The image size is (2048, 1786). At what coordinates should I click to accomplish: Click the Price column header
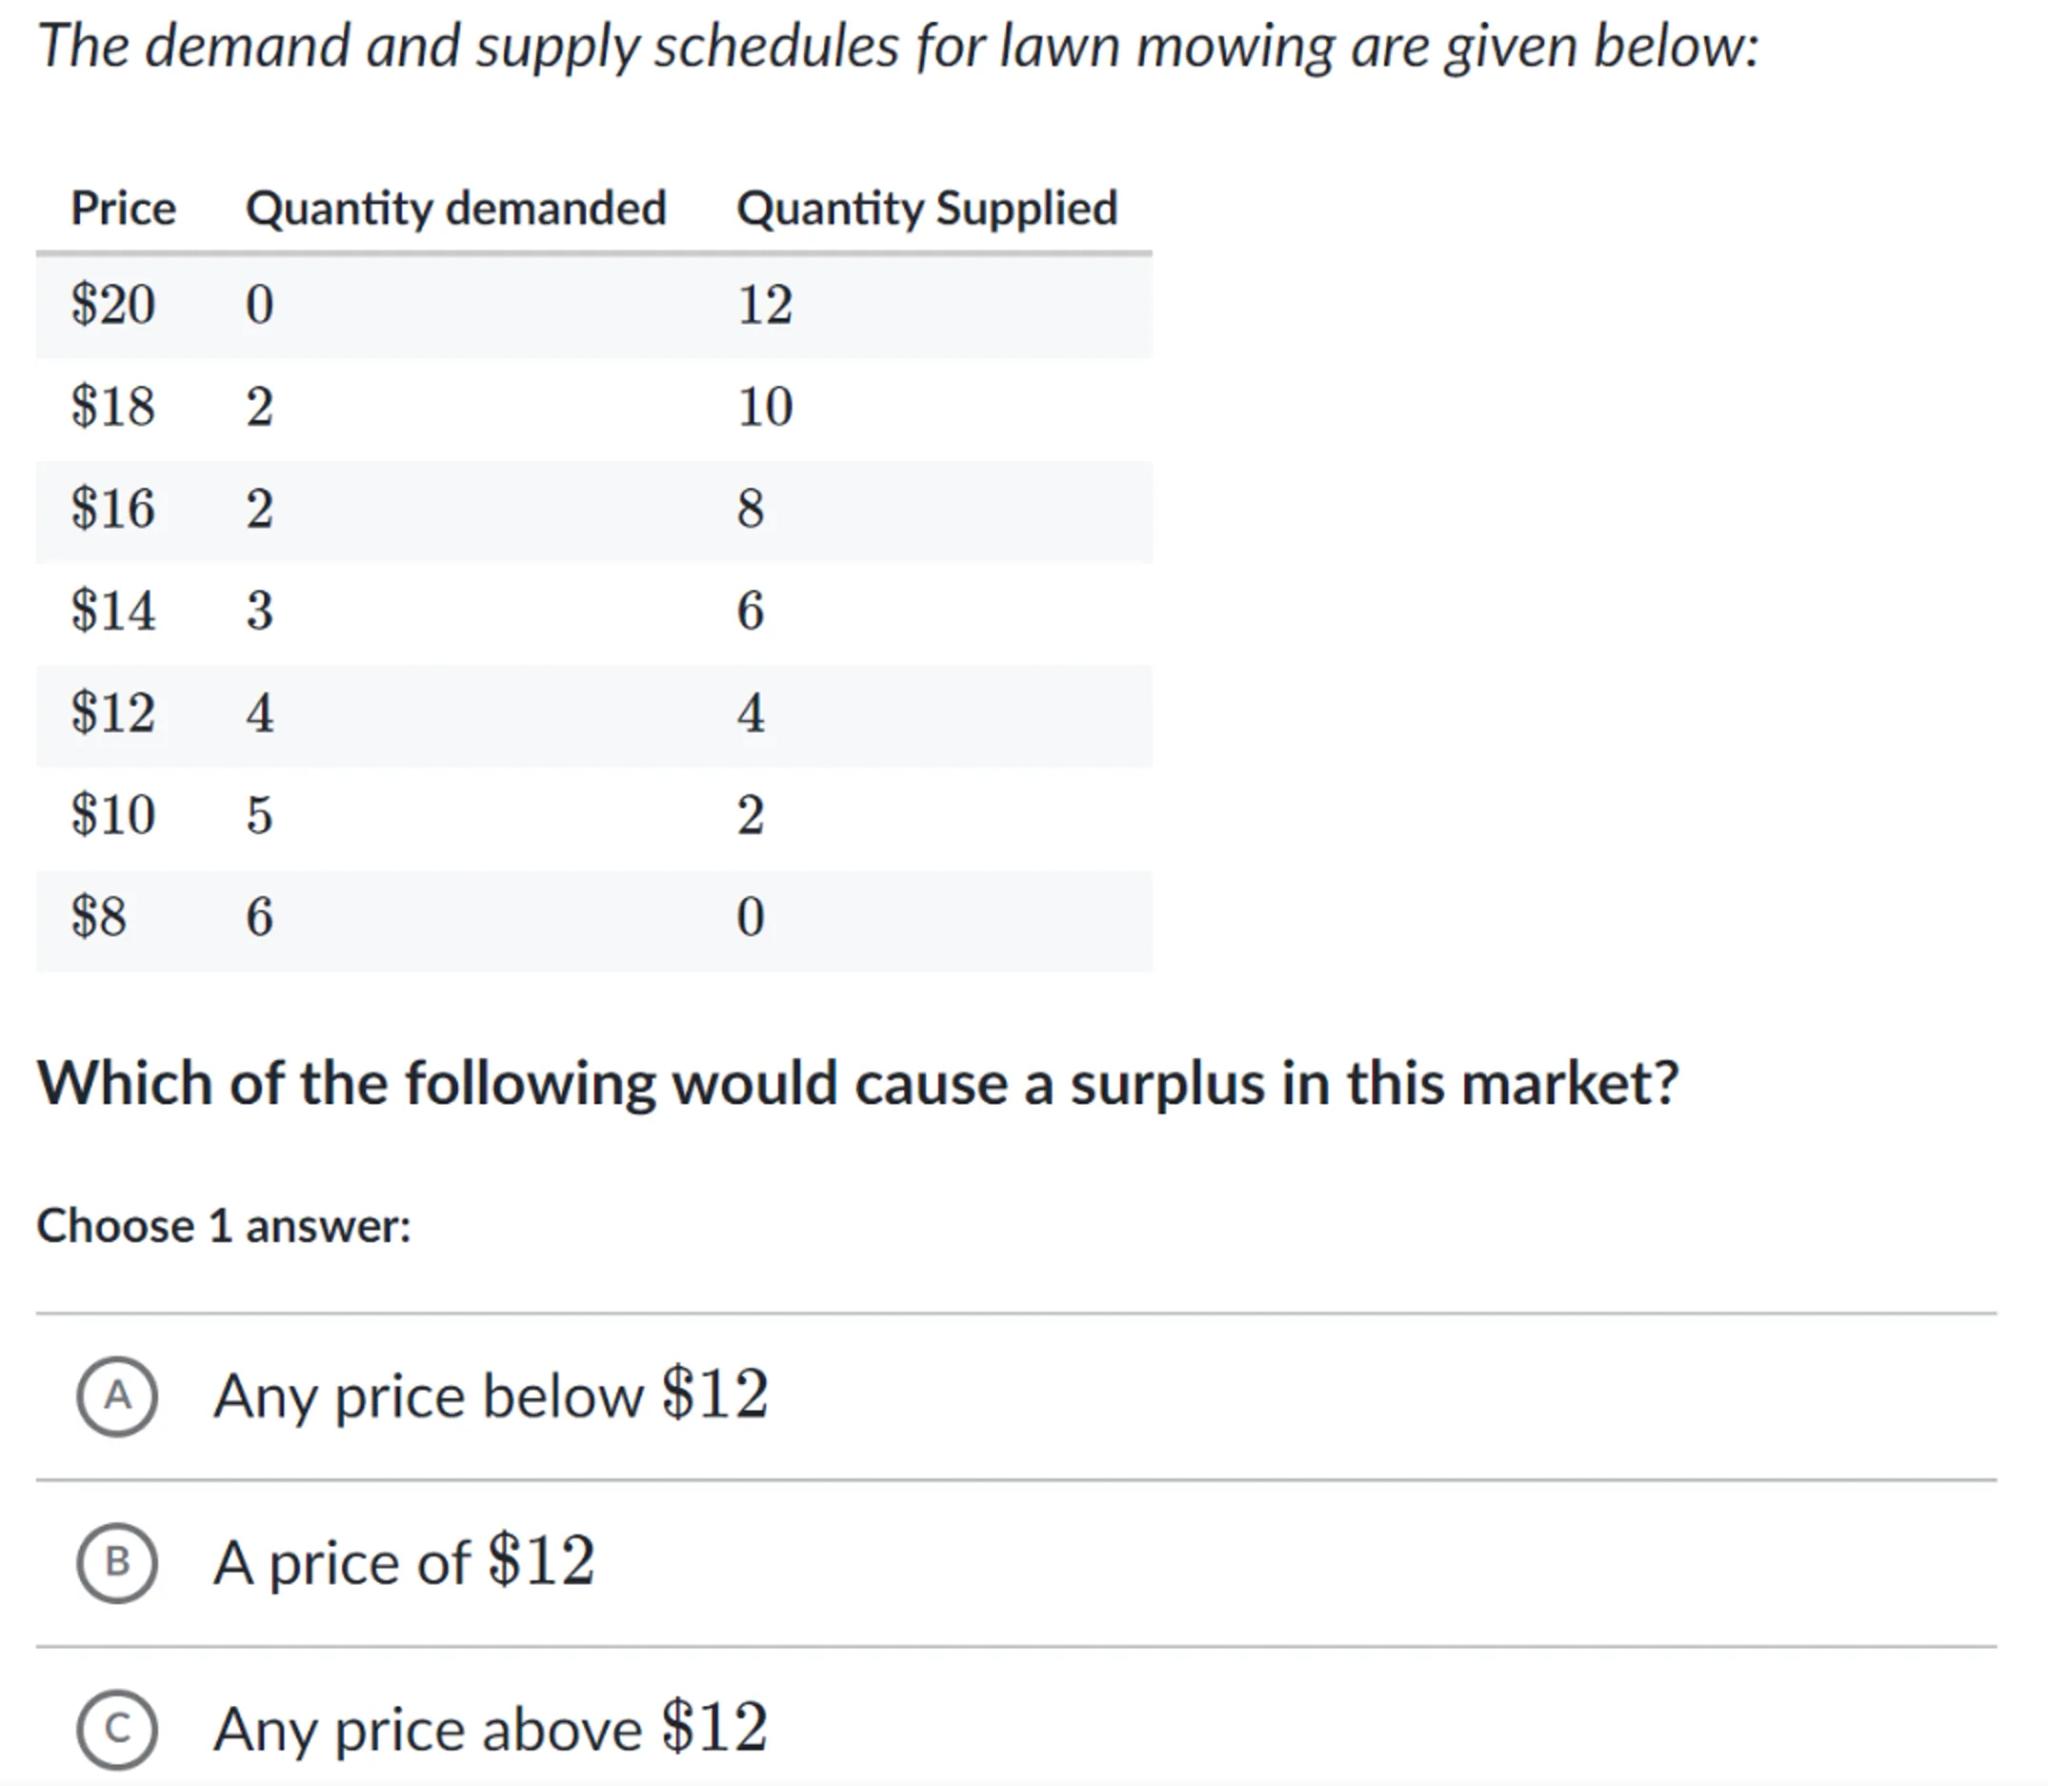tap(123, 209)
